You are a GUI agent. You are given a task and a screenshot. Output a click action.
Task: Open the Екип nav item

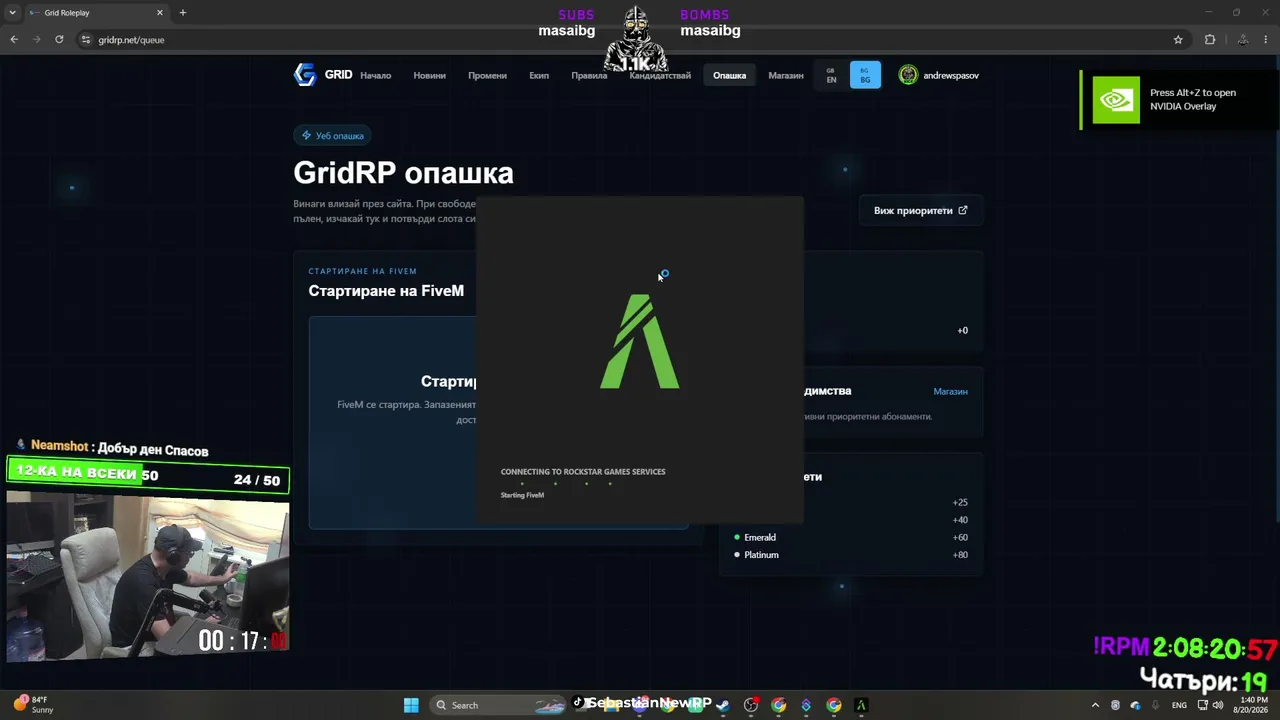tap(539, 76)
